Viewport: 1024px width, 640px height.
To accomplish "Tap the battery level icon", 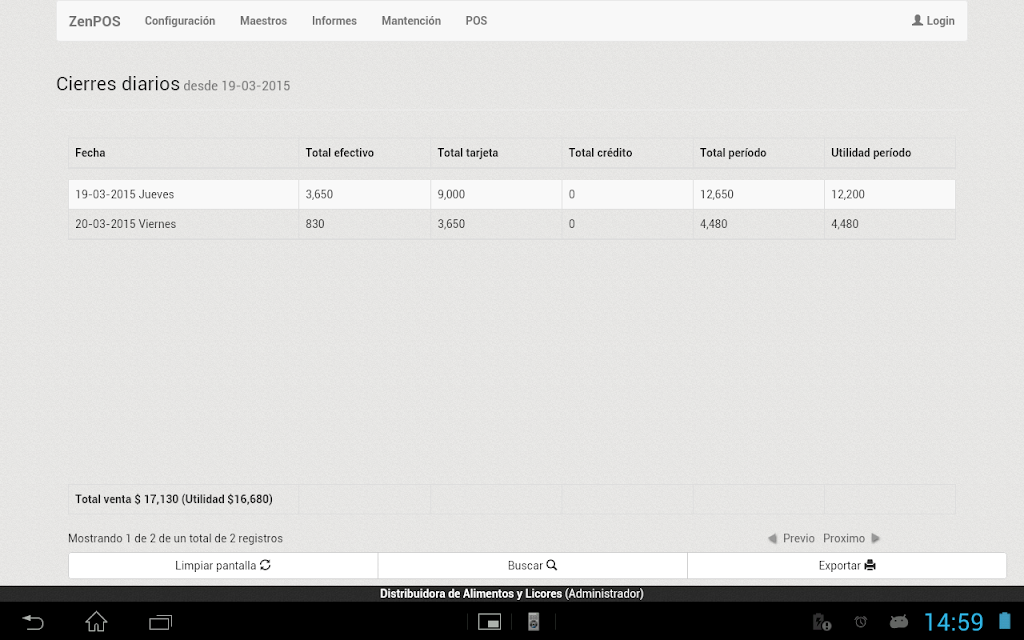I will [x=1004, y=621].
